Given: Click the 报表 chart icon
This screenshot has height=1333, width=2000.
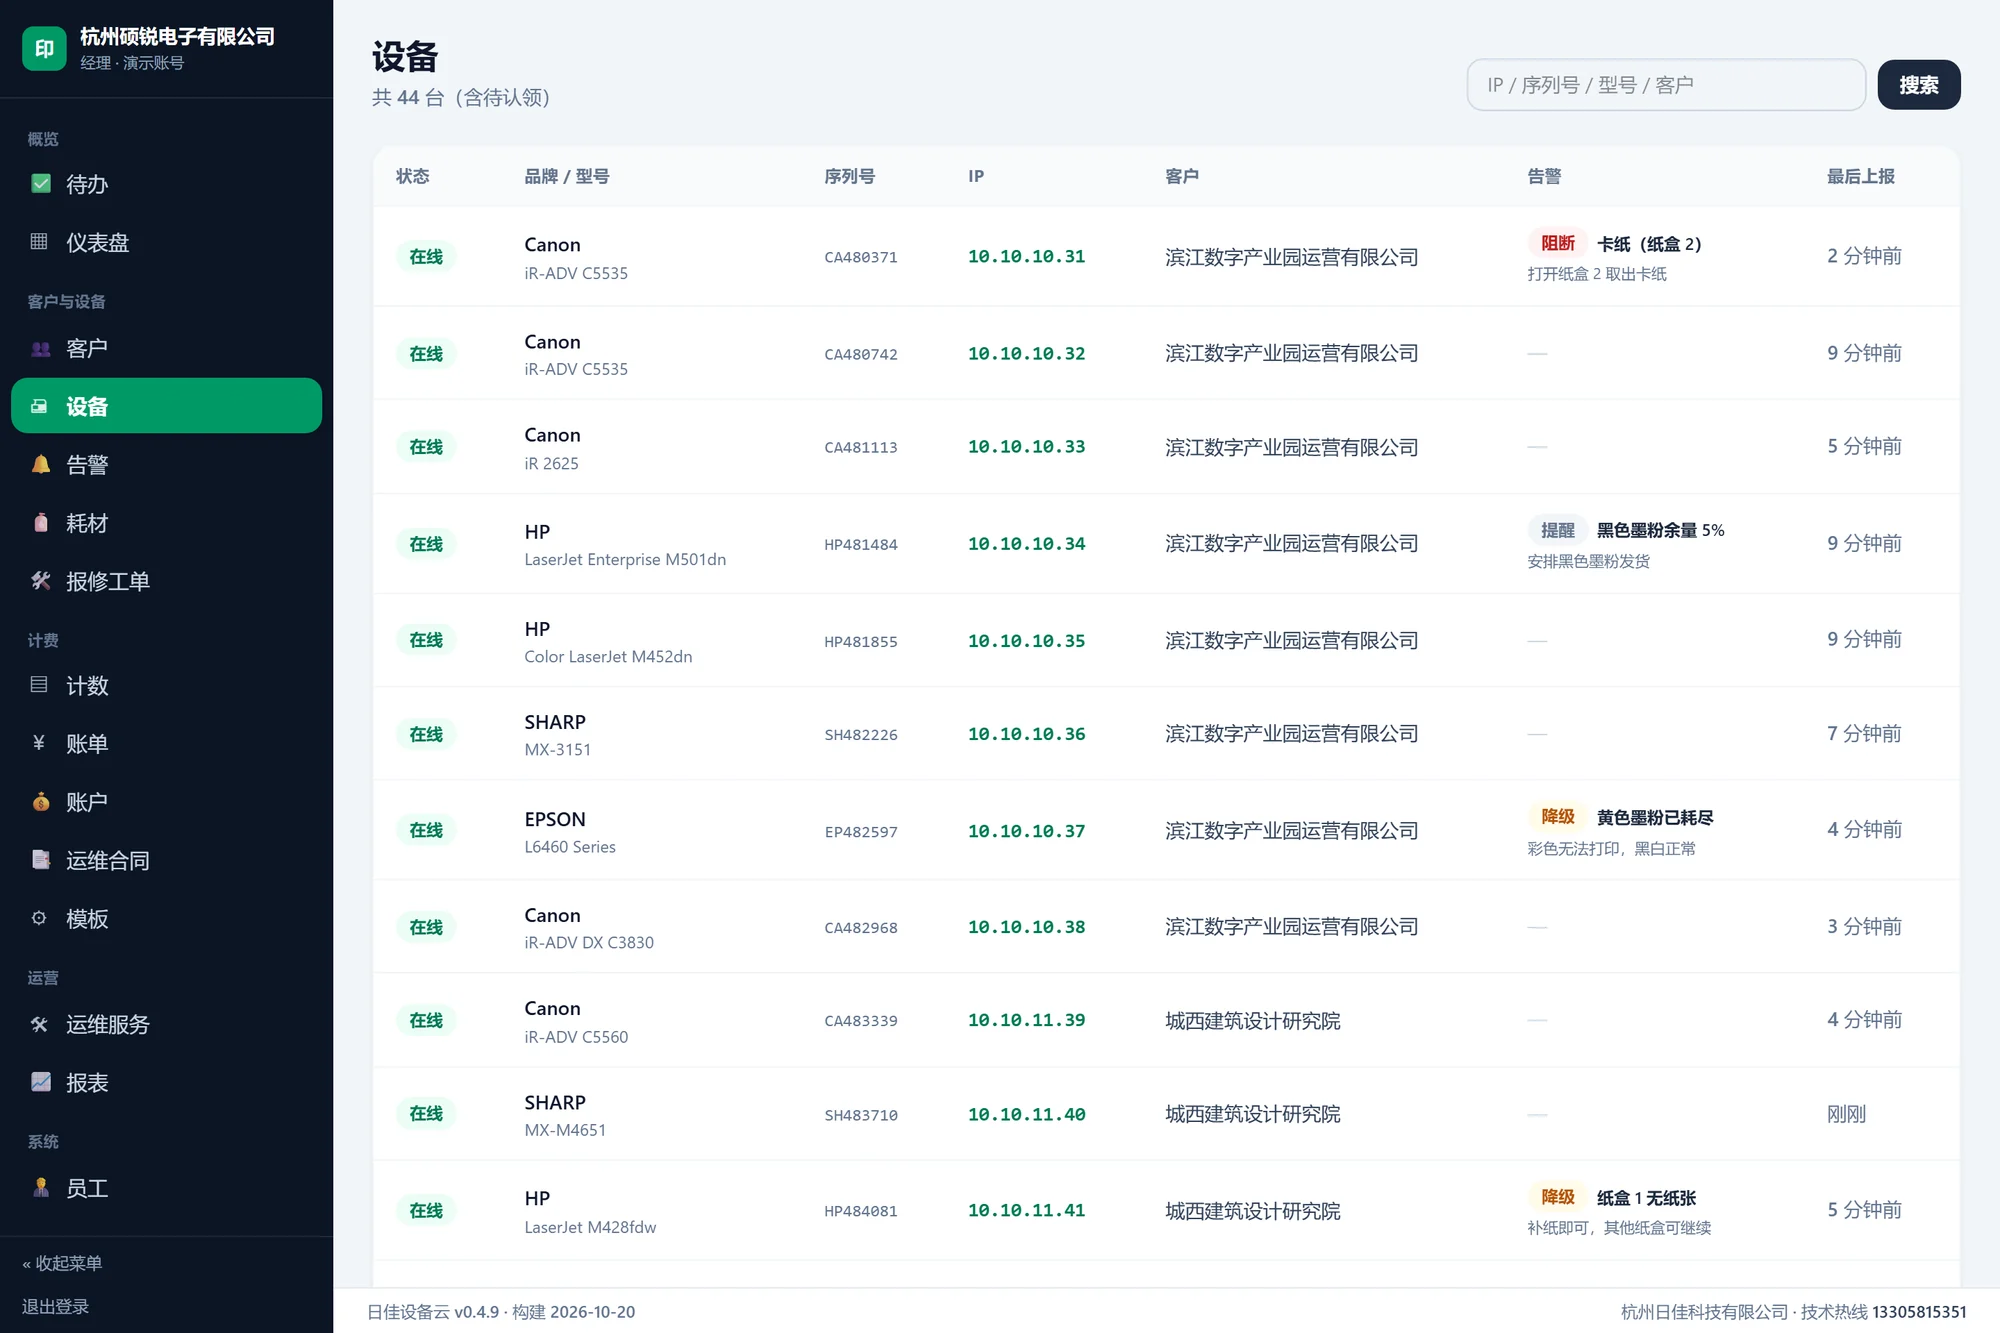Looking at the screenshot, I should [x=41, y=1082].
